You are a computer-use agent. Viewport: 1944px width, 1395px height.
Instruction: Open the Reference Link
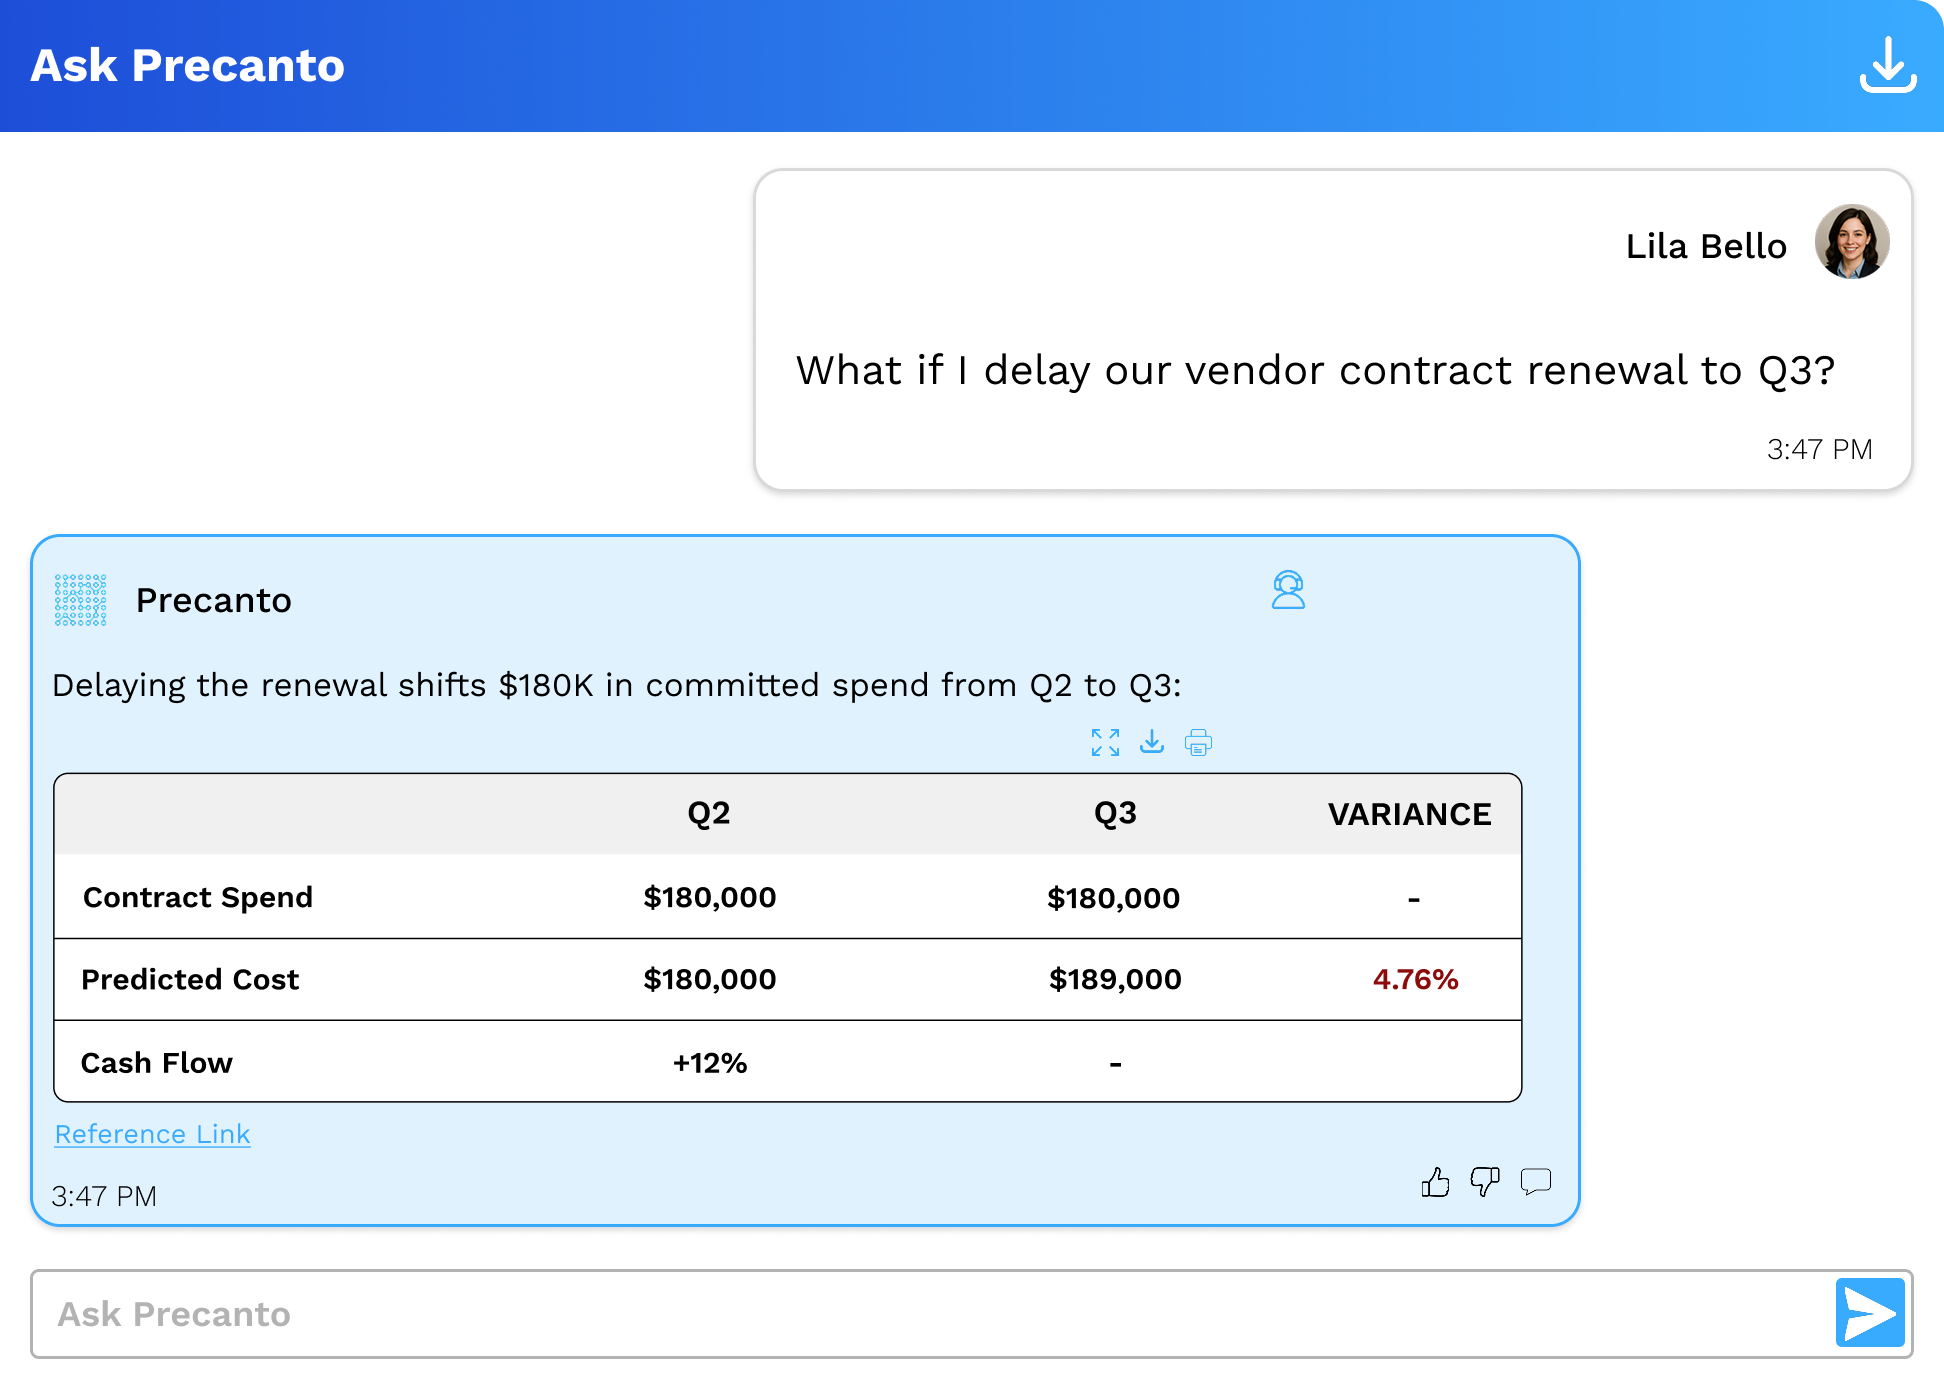[152, 1134]
